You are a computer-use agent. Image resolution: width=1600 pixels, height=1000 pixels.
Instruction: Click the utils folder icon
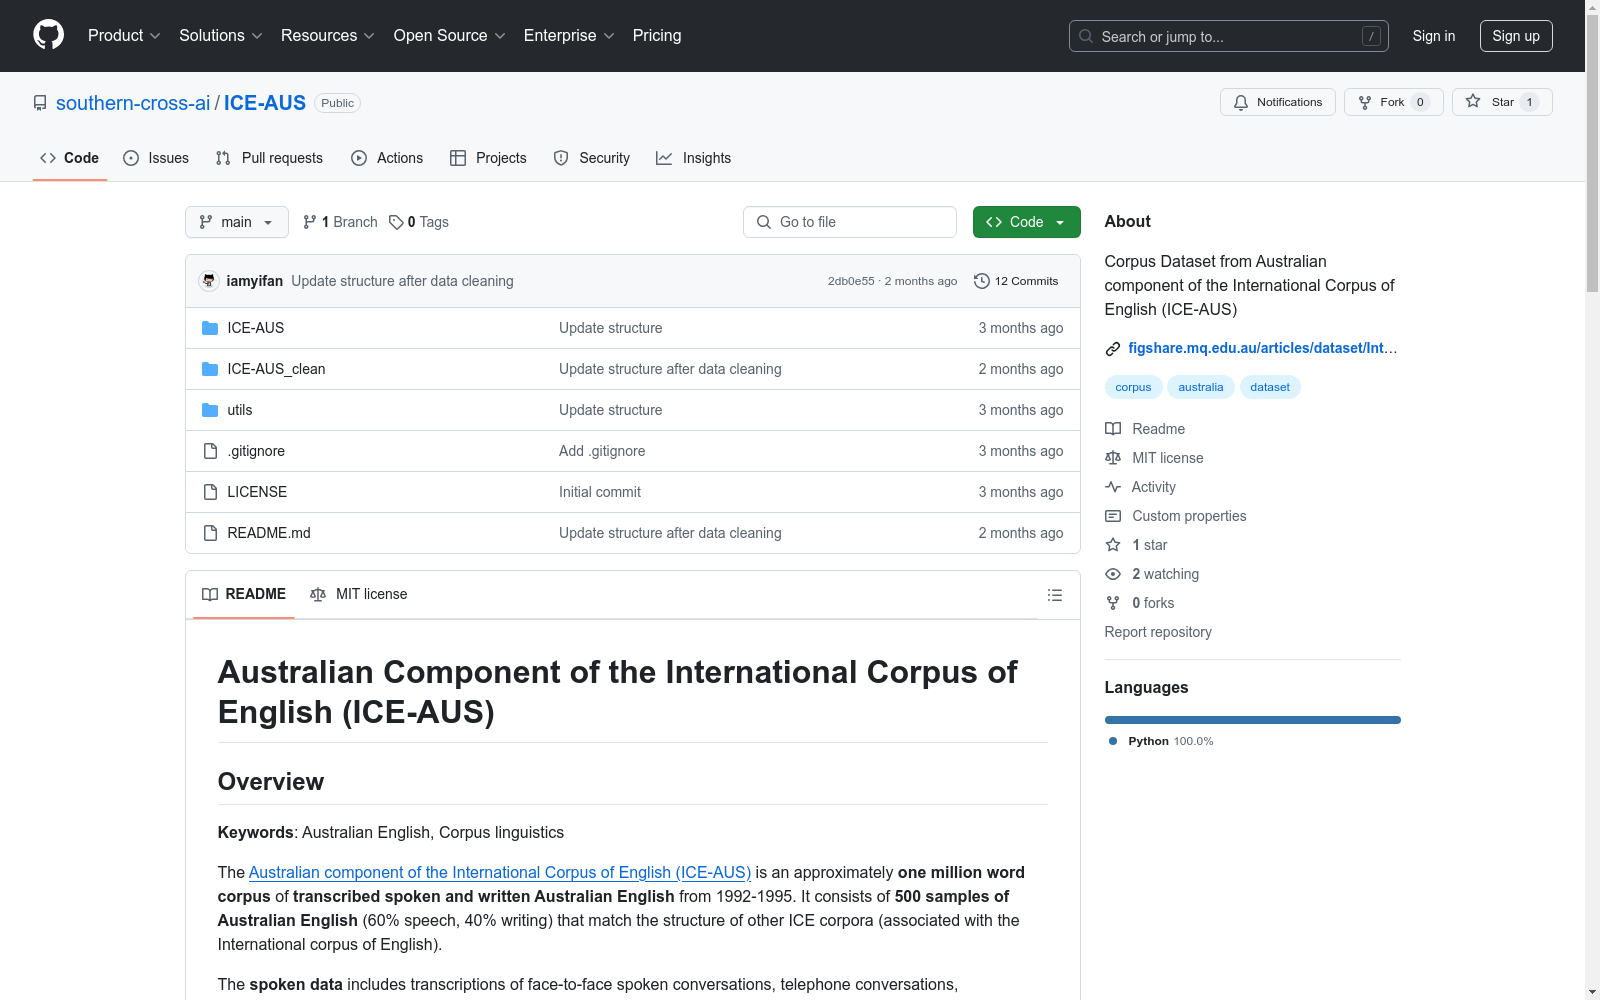point(210,410)
